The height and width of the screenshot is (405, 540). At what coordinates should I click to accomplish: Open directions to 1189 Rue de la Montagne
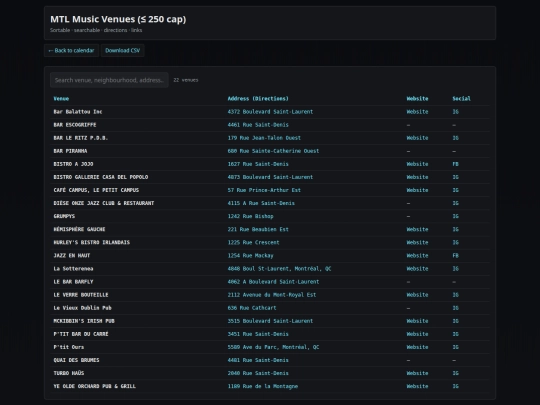point(263,386)
